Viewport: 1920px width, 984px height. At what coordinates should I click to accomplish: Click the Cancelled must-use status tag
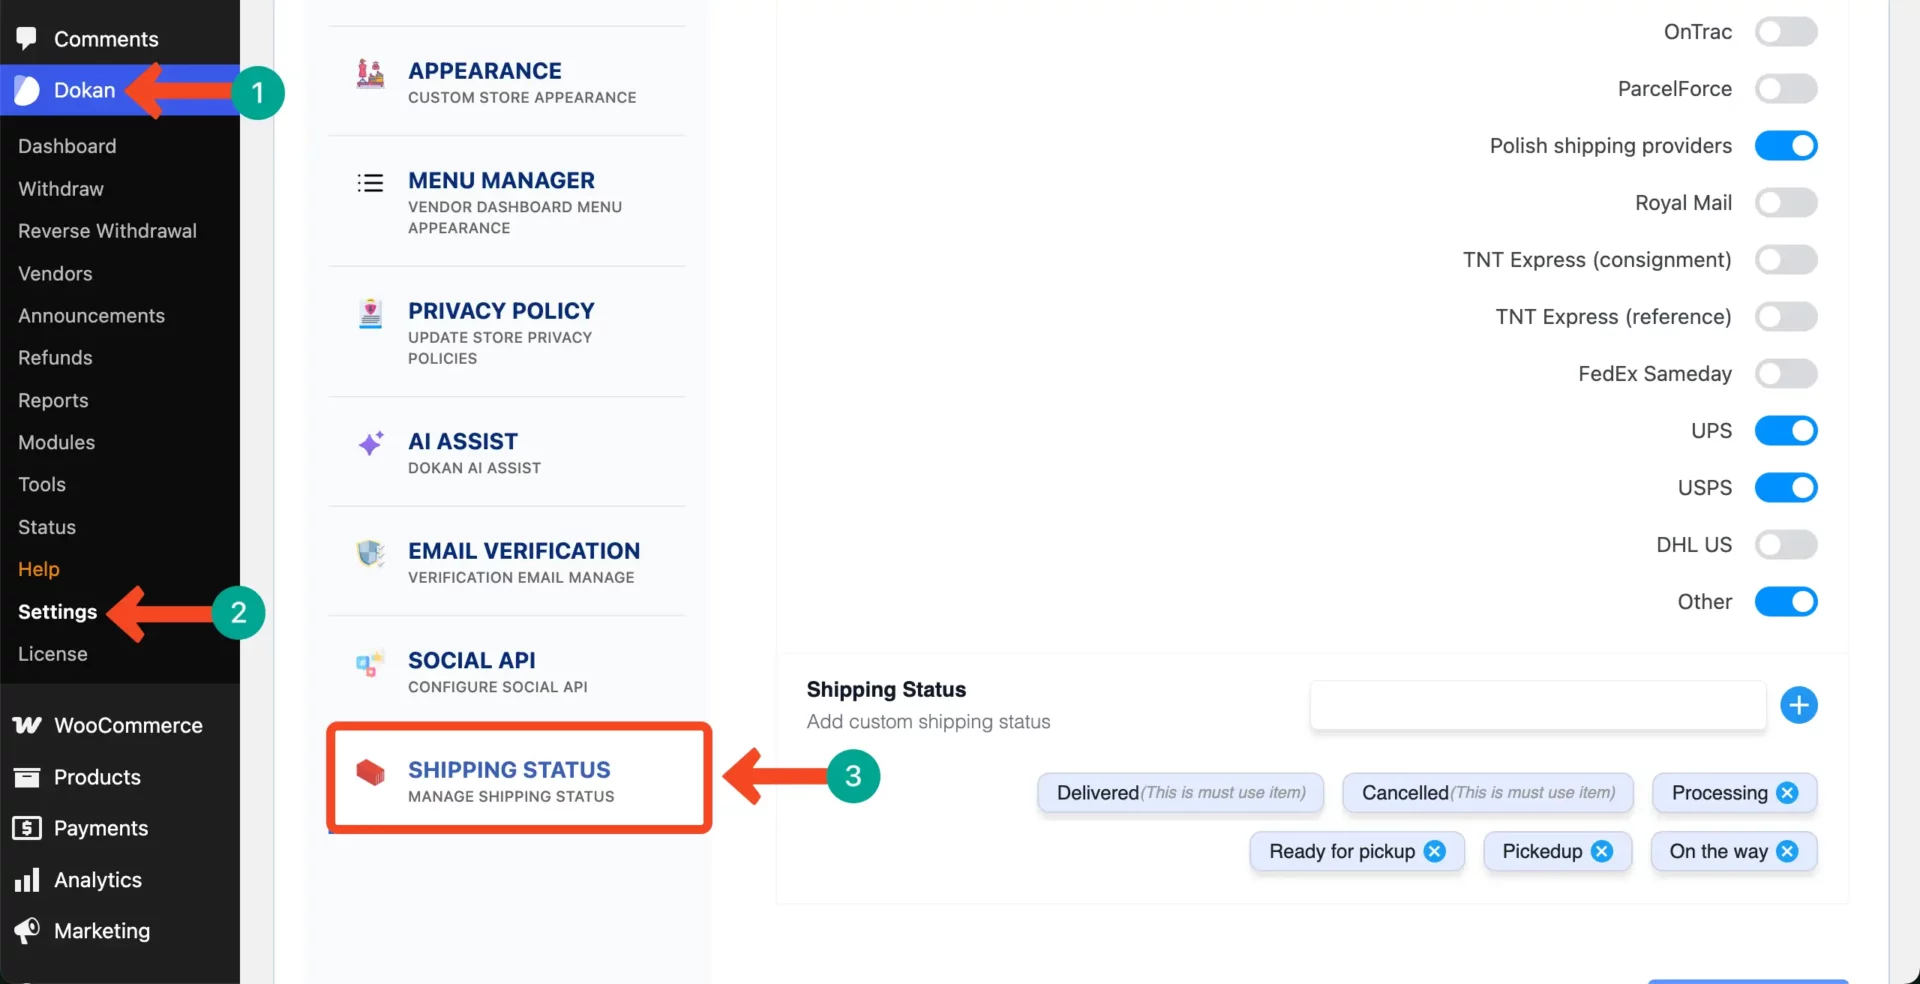pyautogui.click(x=1488, y=793)
